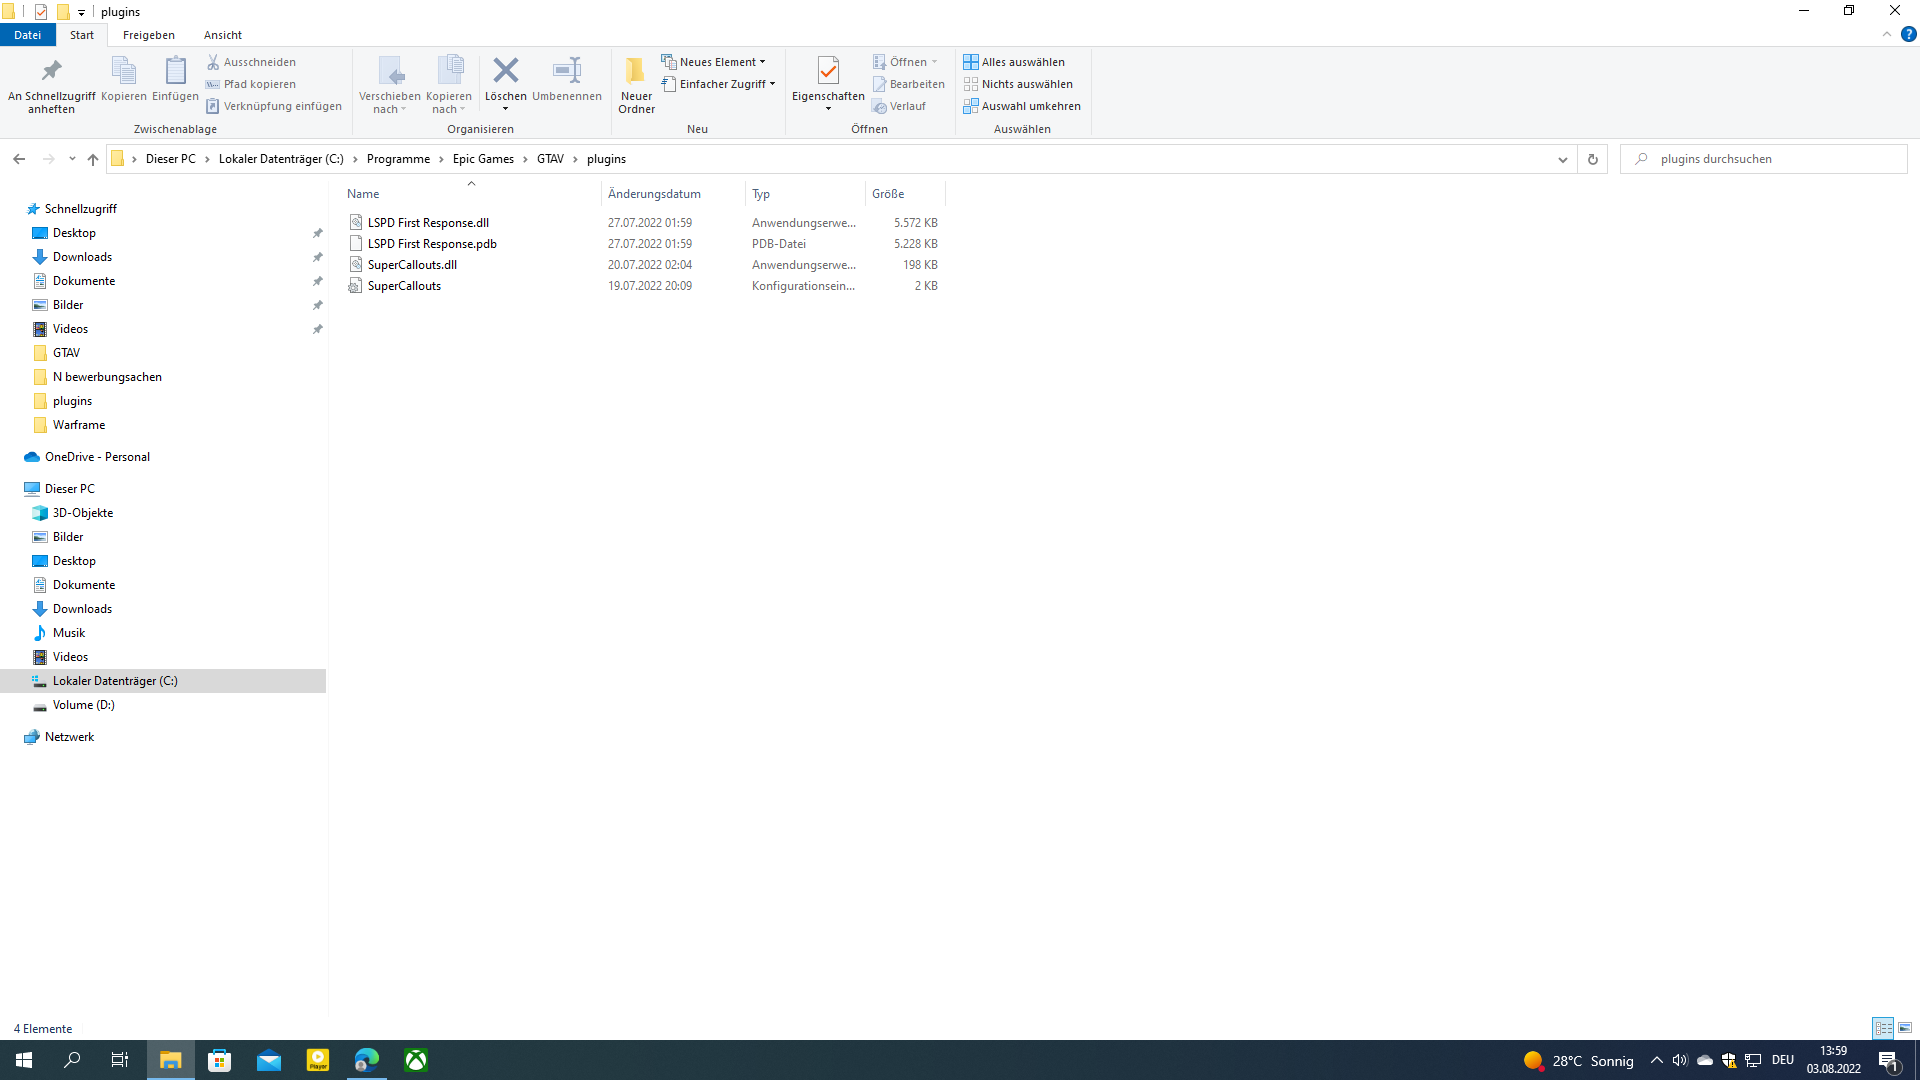Click Epic Games in breadcrumb path
Image resolution: width=1920 pixels, height=1080 pixels.
coord(483,159)
